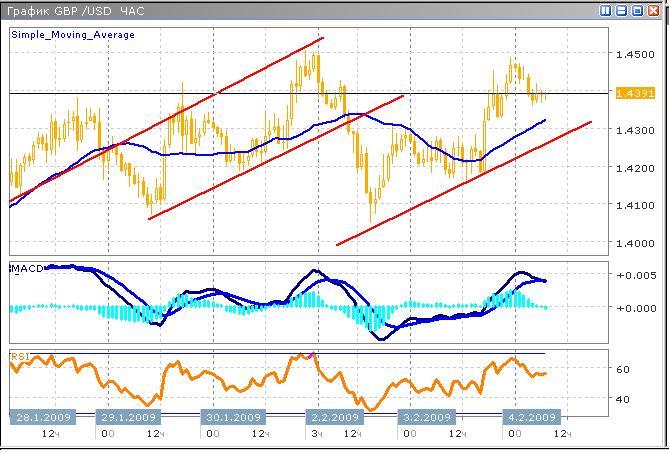Select the RSI indicator label
The image size is (669, 452).
(20, 356)
